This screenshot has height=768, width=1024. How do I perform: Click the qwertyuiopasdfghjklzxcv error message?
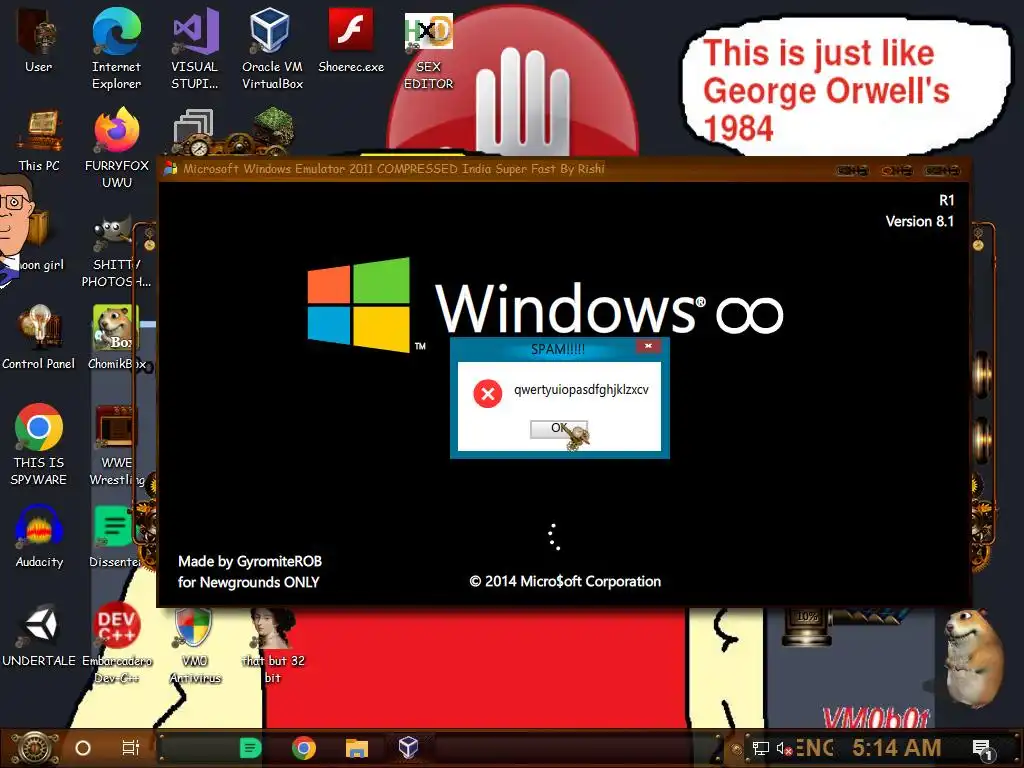pos(581,390)
